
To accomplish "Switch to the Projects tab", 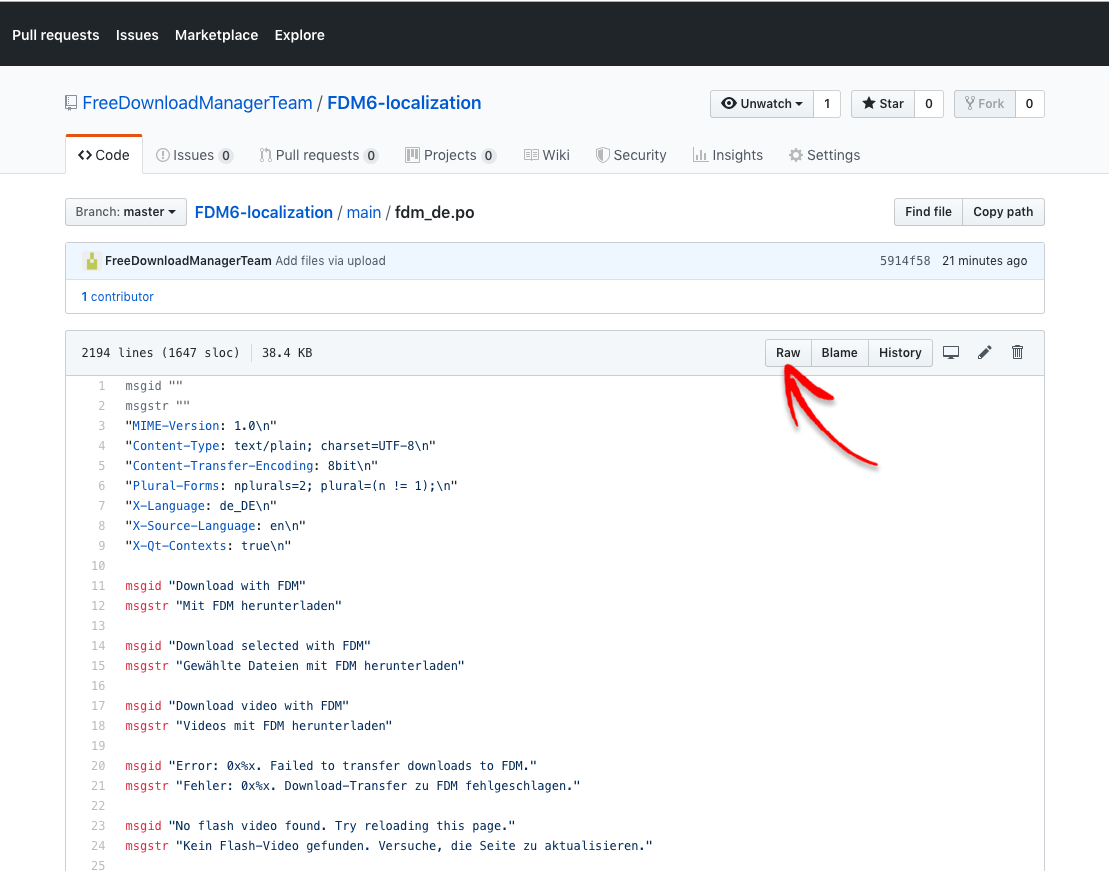I will (x=450, y=155).
